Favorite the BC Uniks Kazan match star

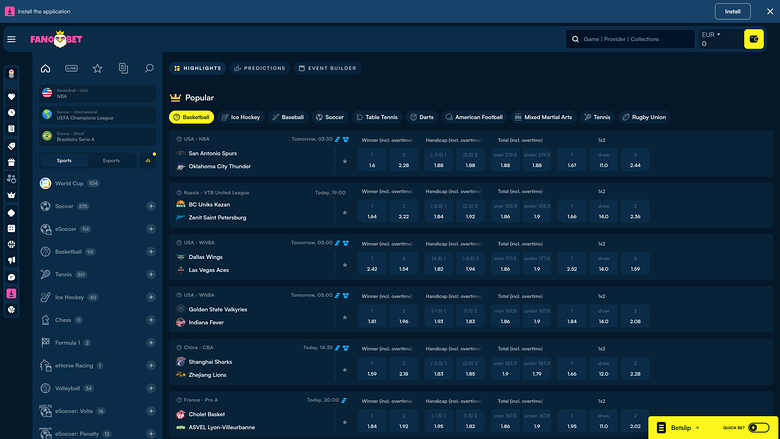[345, 213]
